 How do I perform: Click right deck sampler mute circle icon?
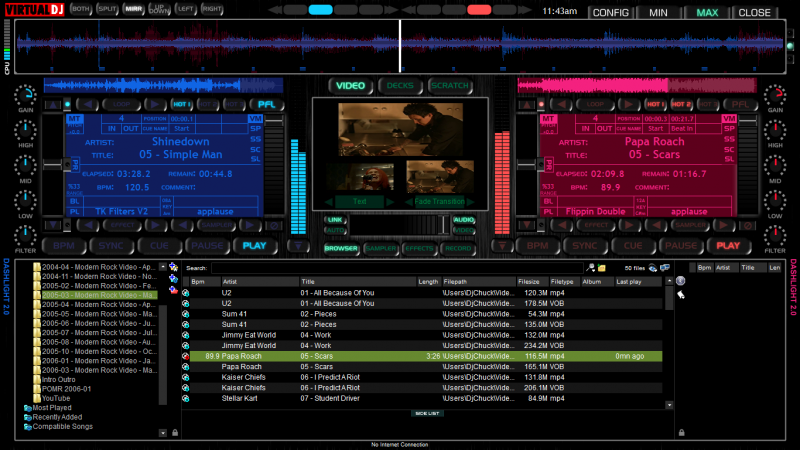point(748,225)
